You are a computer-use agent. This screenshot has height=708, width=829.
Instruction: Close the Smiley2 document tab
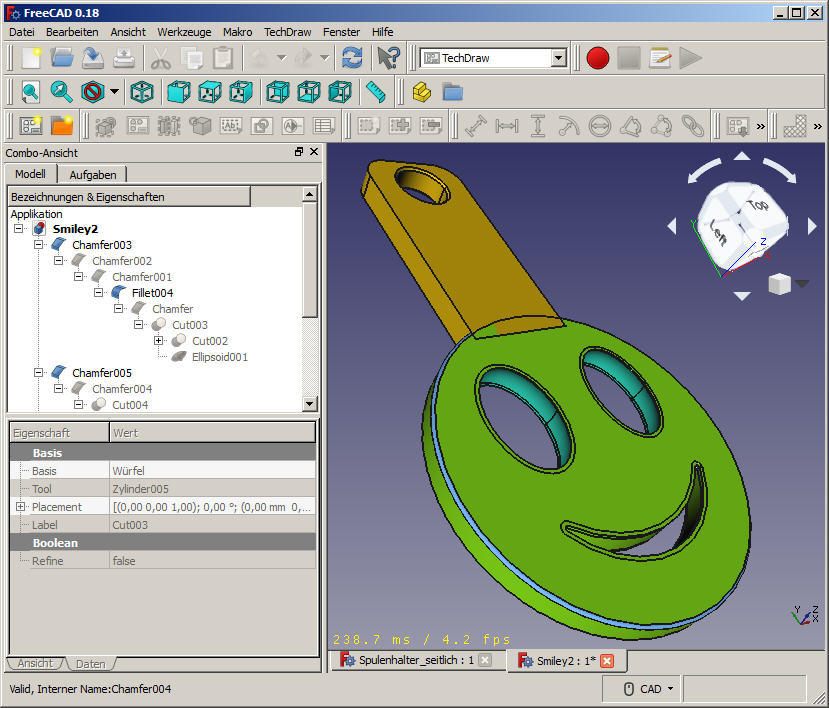tap(607, 660)
